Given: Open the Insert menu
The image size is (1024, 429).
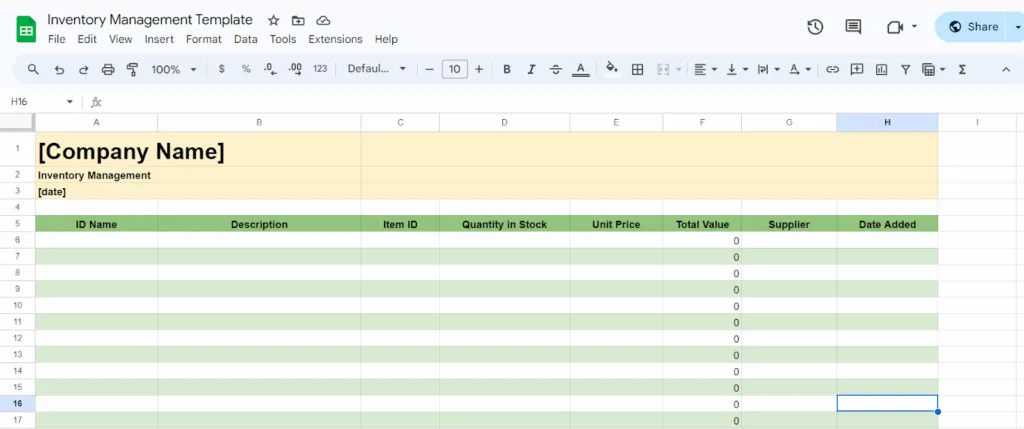Looking at the screenshot, I should coord(159,39).
